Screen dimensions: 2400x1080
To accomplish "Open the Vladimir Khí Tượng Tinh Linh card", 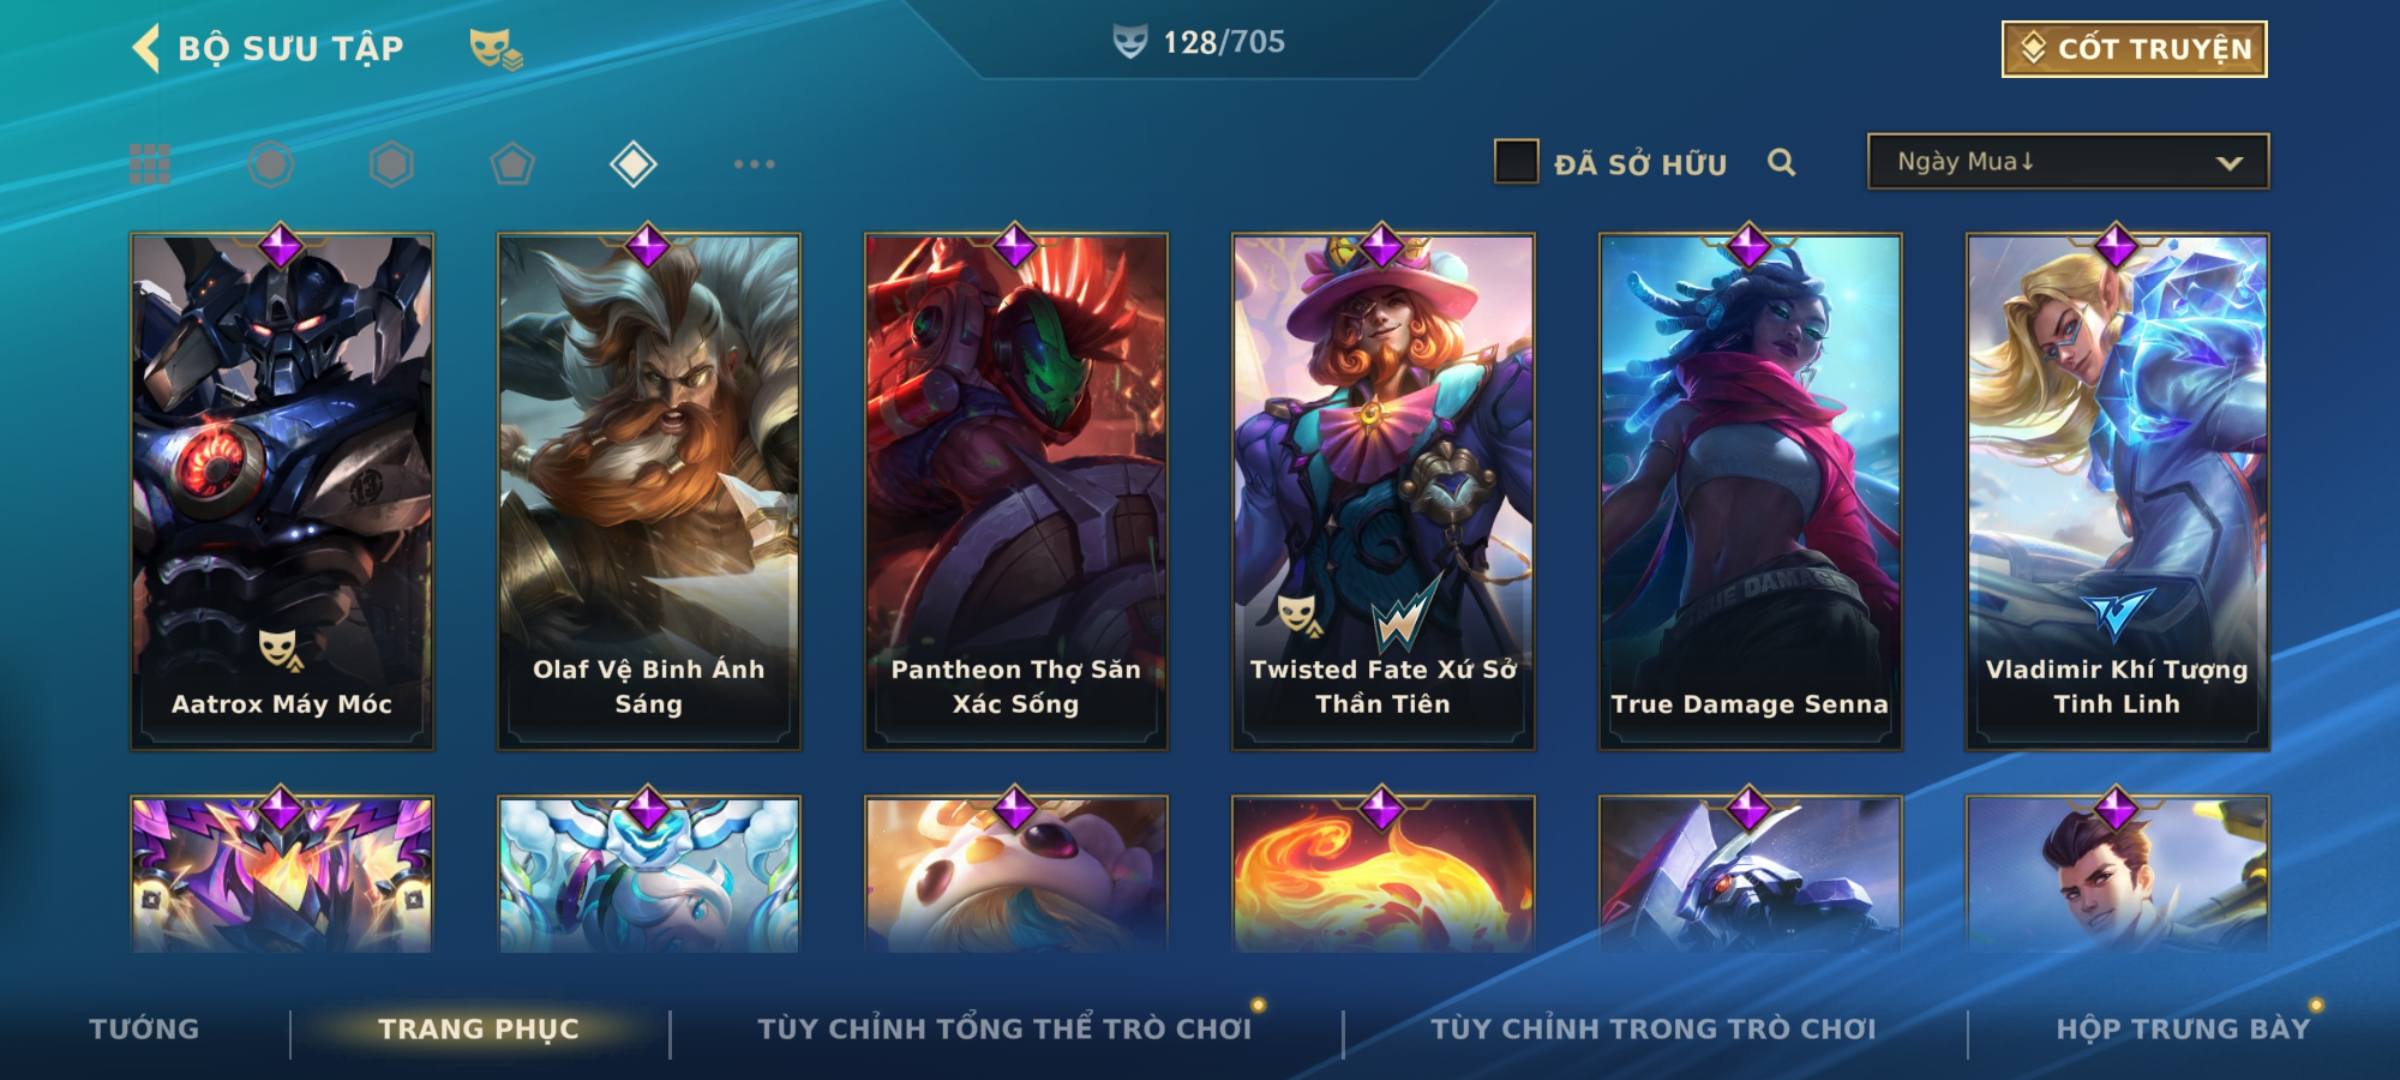I will (2117, 492).
